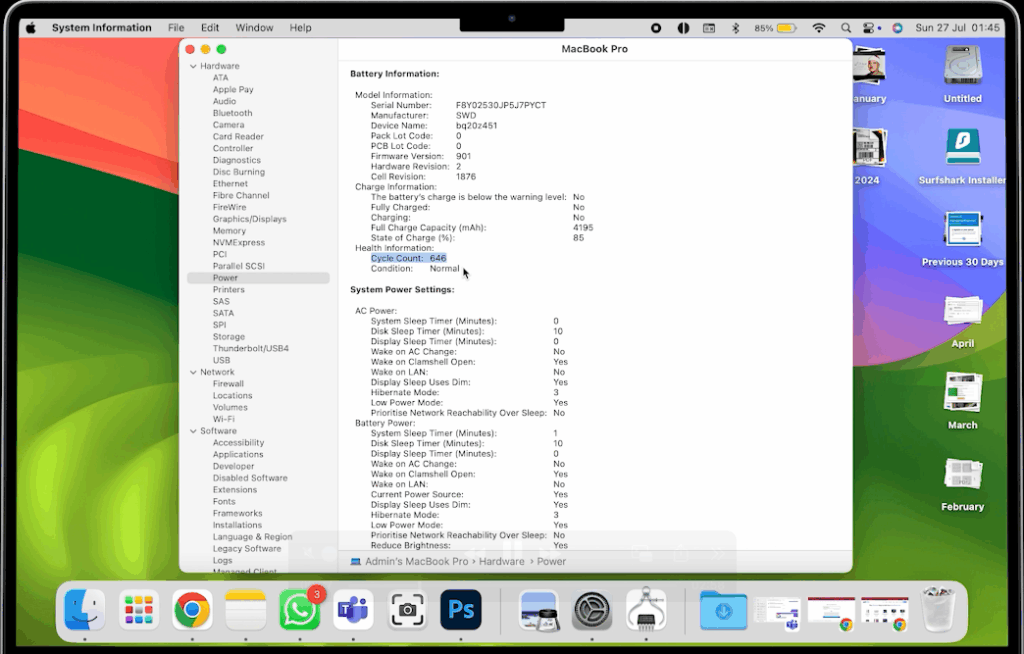Image resolution: width=1024 pixels, height=654 pixels.
Task: Click the Google Chrome dock icon
Action: pos(191,609)
